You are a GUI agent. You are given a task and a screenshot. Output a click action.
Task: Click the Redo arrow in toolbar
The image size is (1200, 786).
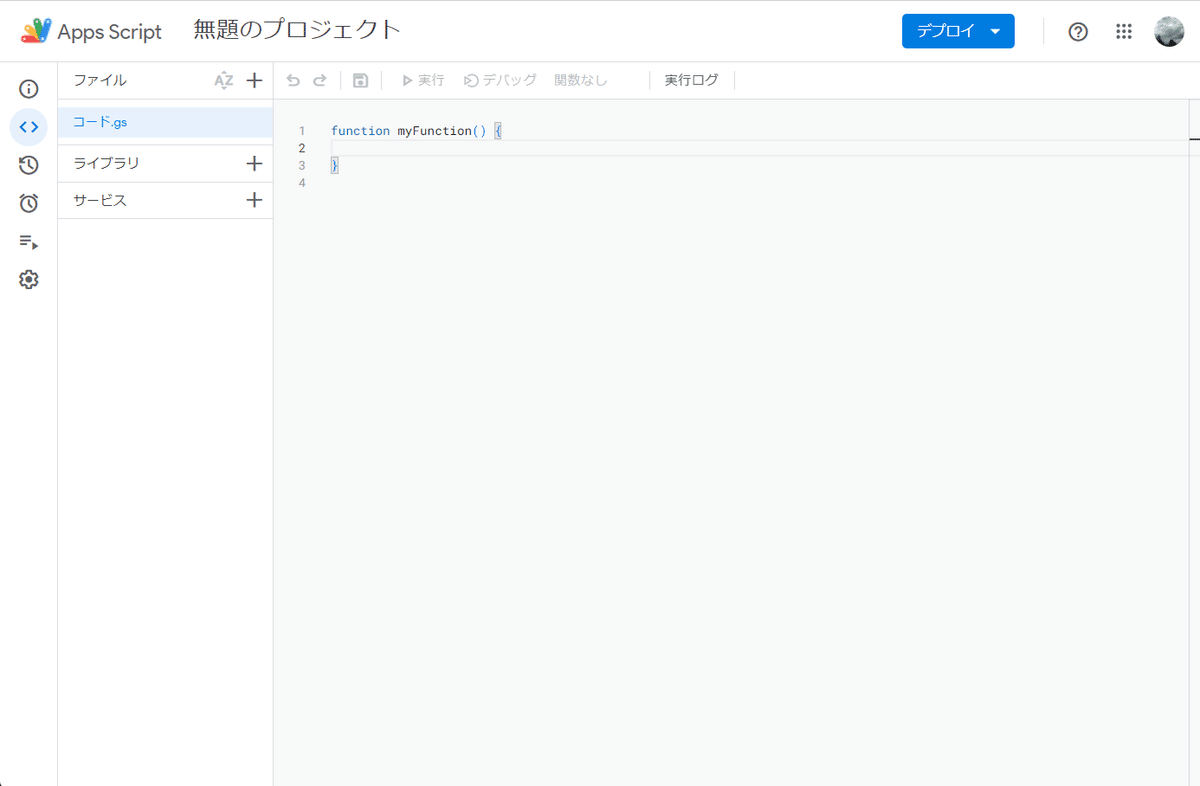click(x=320, y=80)
